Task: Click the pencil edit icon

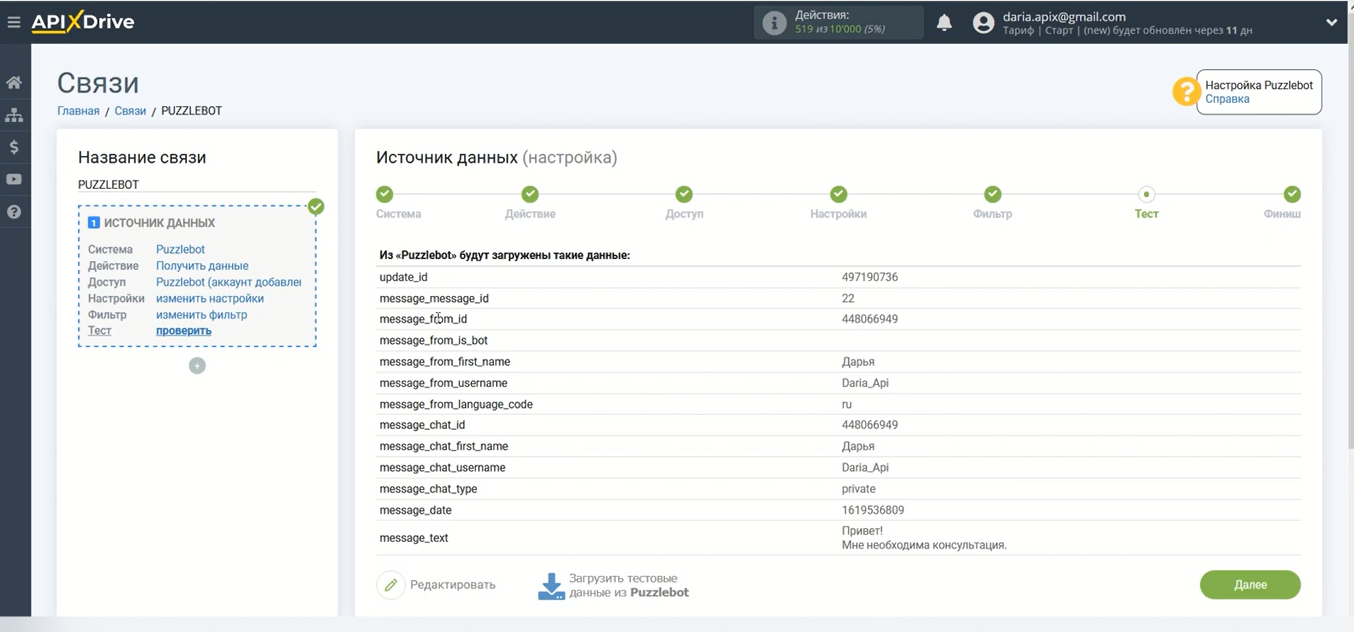Action: click(x=391, y=585)
